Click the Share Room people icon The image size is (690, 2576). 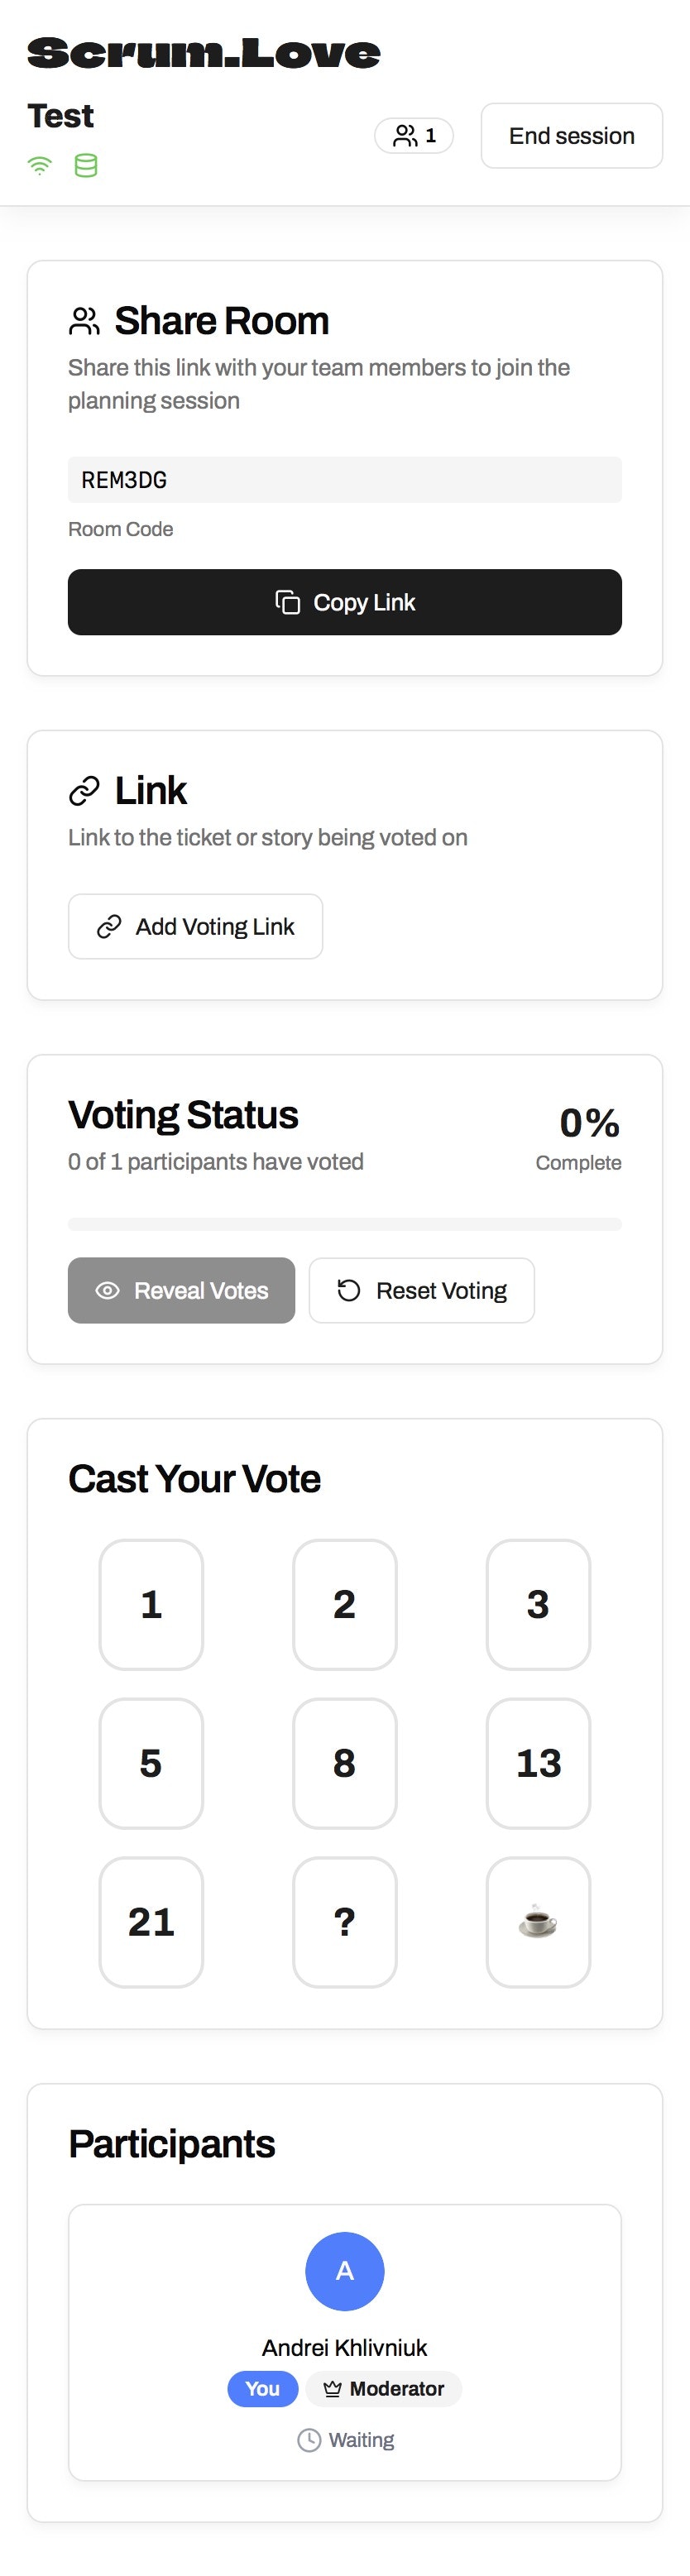pos(84,321)
